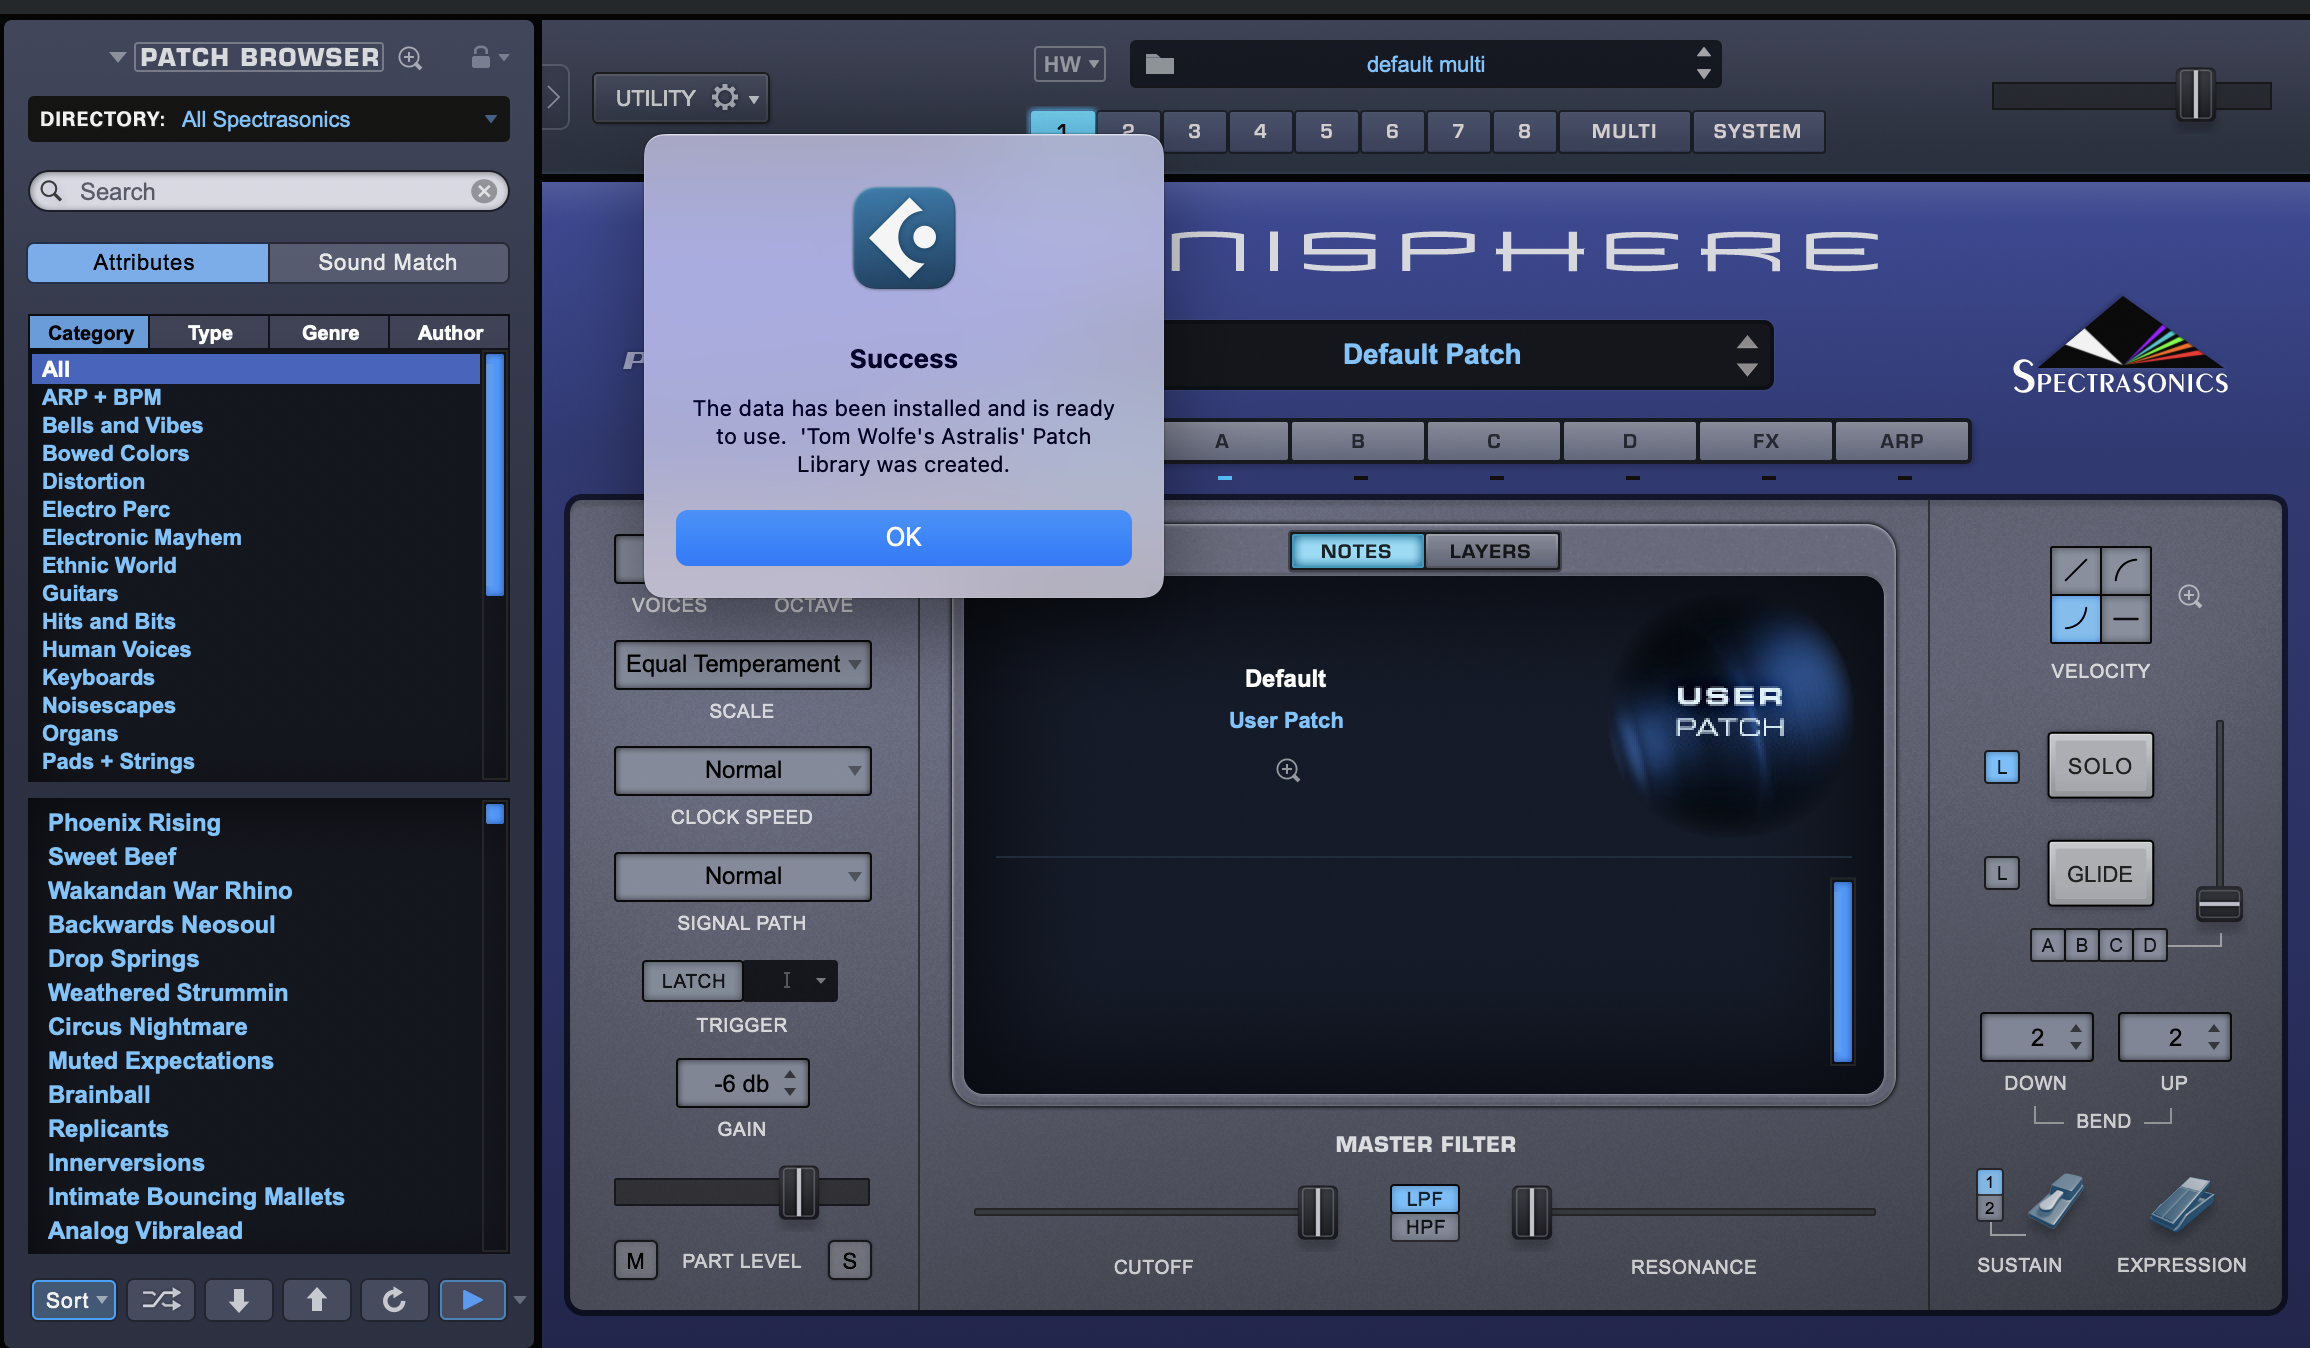The image size is (2310, 1348).
Task: Open the Sort dropdown
Action: coord(75,1300)
